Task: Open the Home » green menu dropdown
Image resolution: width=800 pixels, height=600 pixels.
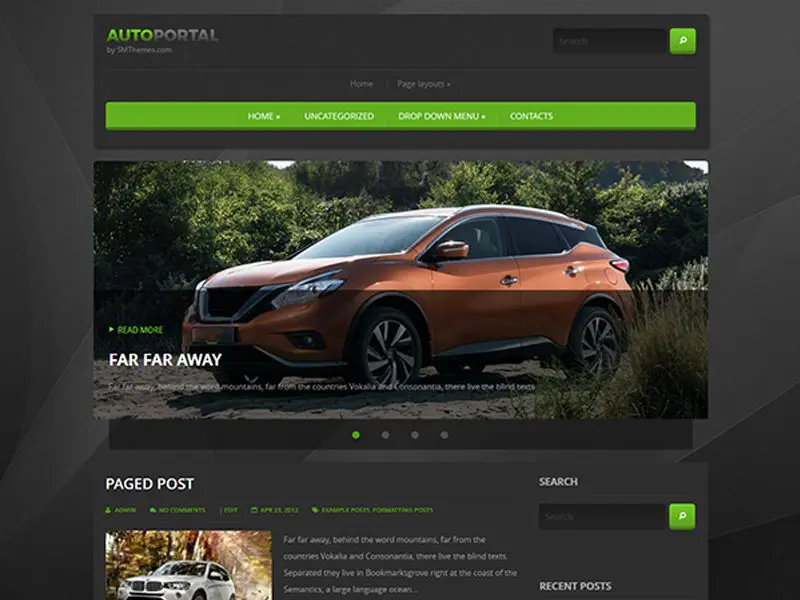Action: [264, 116]
